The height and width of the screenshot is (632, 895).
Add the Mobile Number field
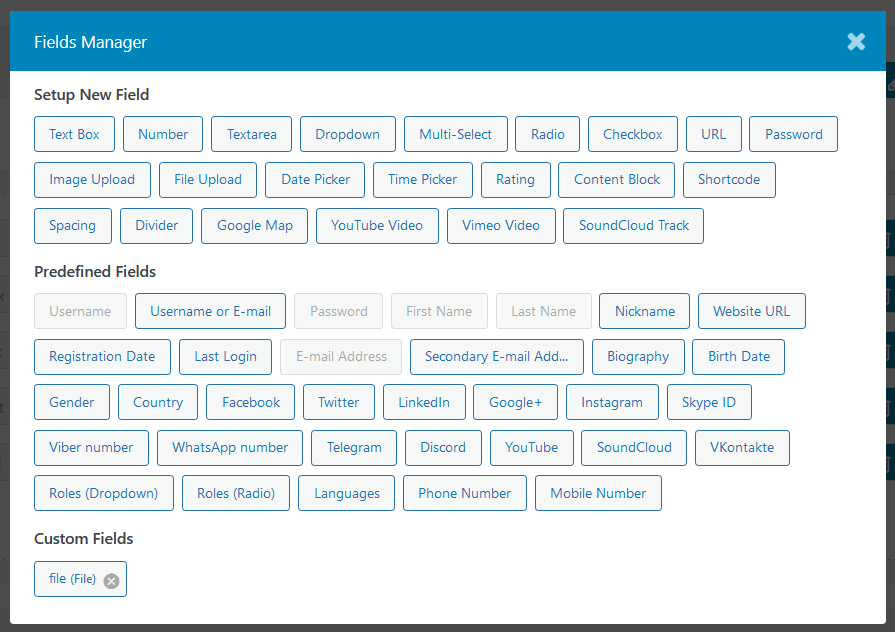pyautogui.click(x=598, y=493)
